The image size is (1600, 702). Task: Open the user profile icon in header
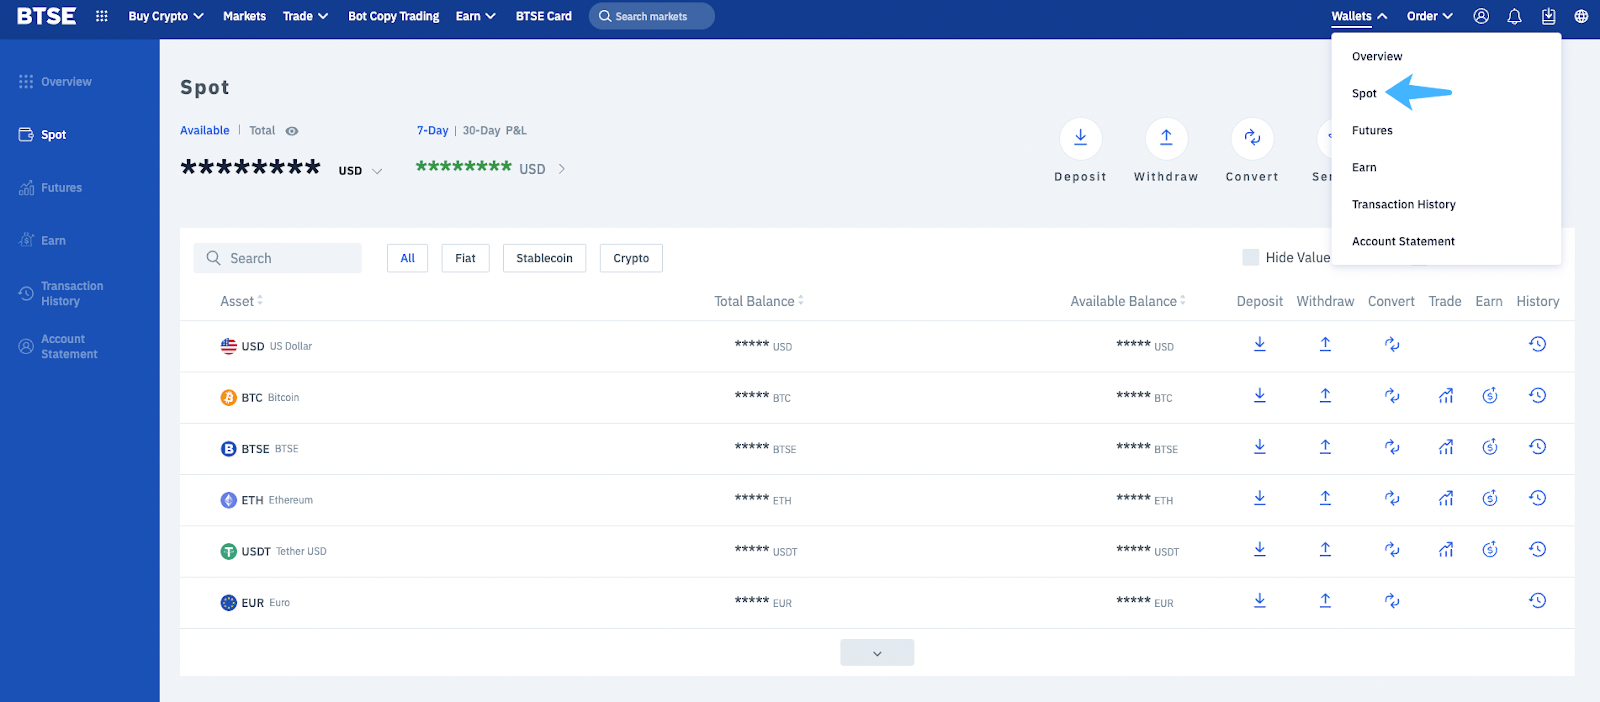[1481, 16]
